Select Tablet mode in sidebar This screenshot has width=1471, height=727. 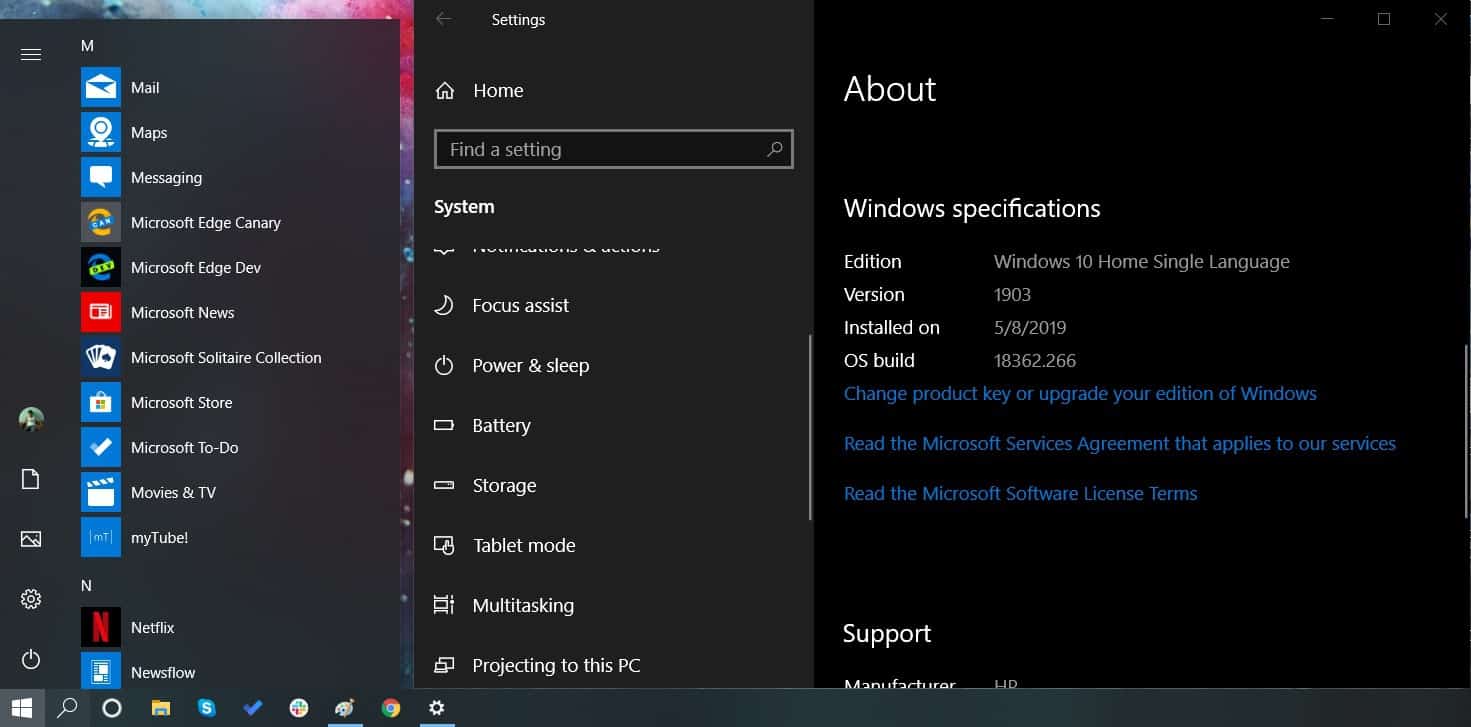point(523,546)
